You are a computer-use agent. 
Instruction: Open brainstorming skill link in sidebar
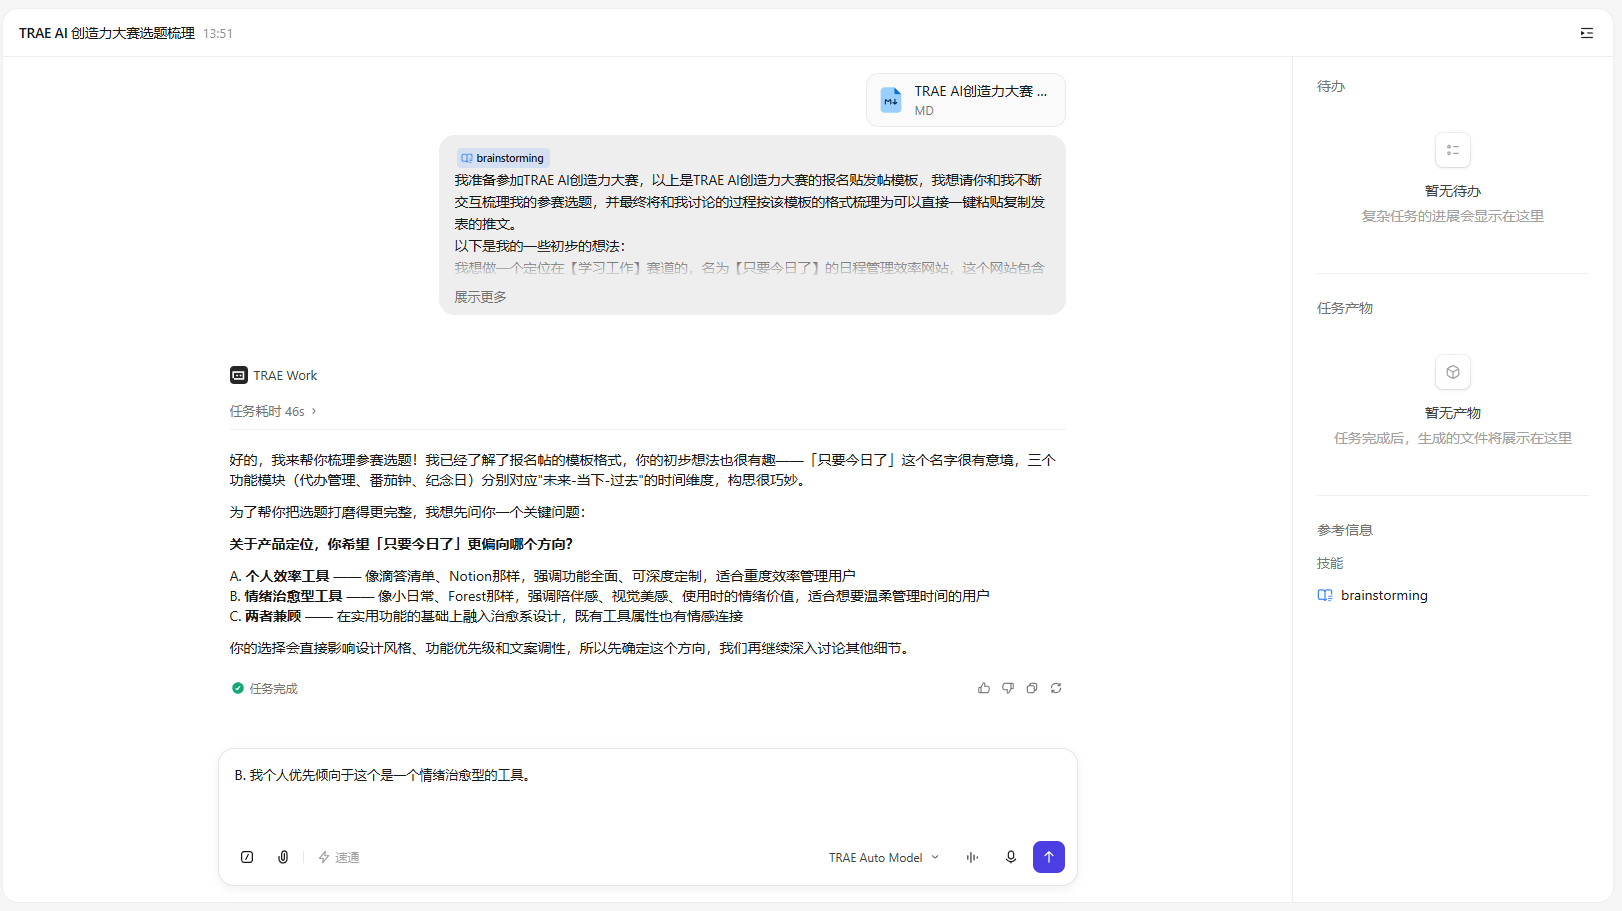(1384, 595)
